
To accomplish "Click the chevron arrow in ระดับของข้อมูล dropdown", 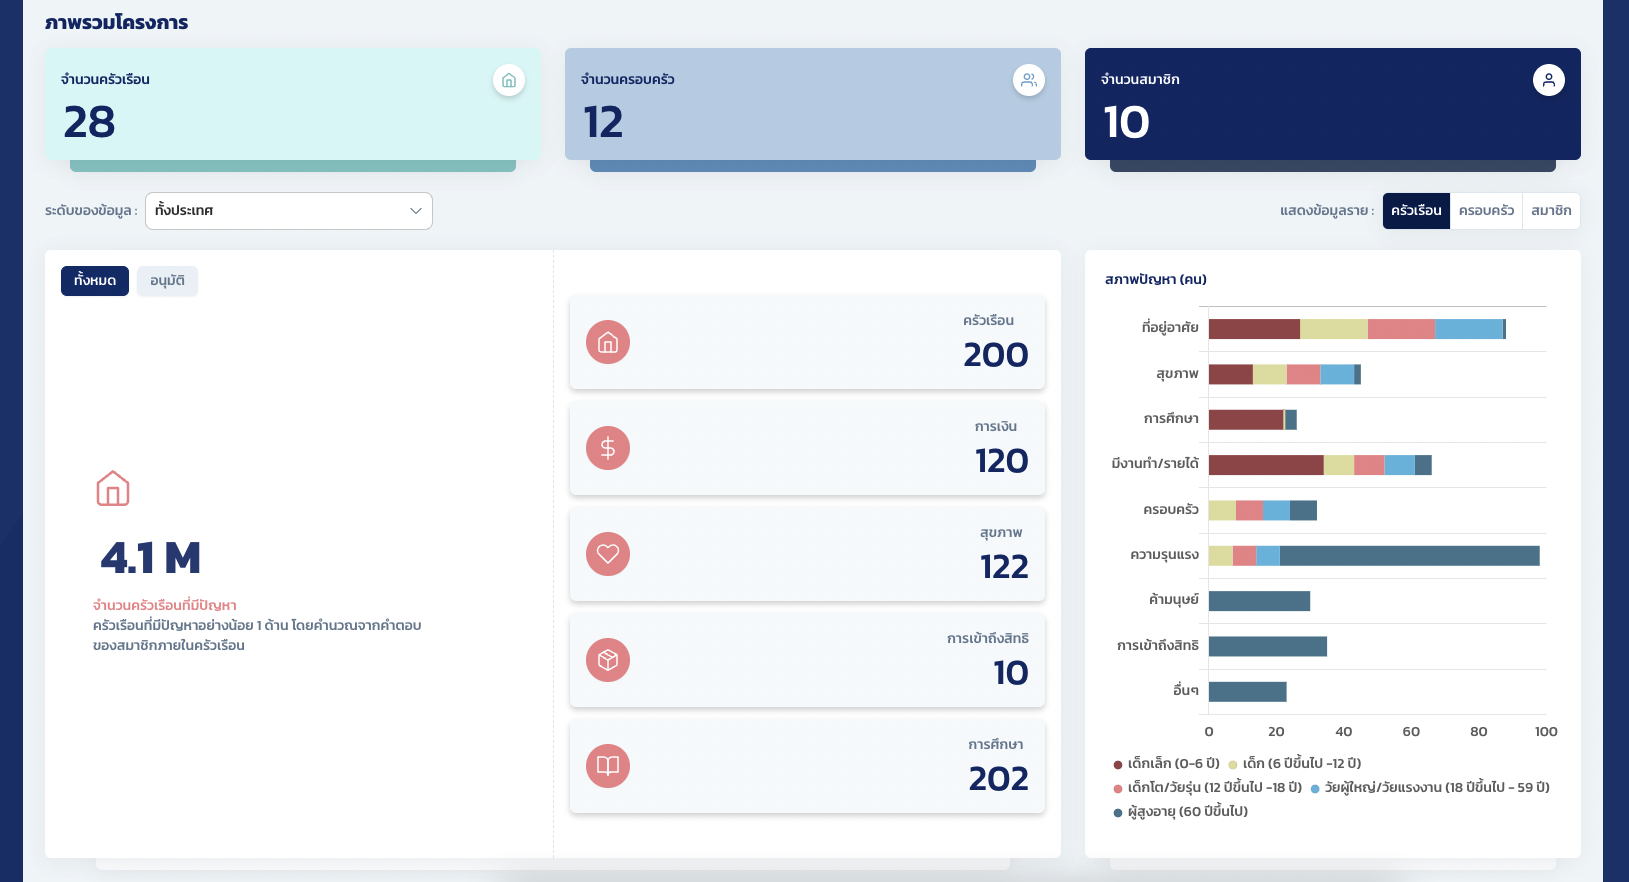I will pos(416,211).
